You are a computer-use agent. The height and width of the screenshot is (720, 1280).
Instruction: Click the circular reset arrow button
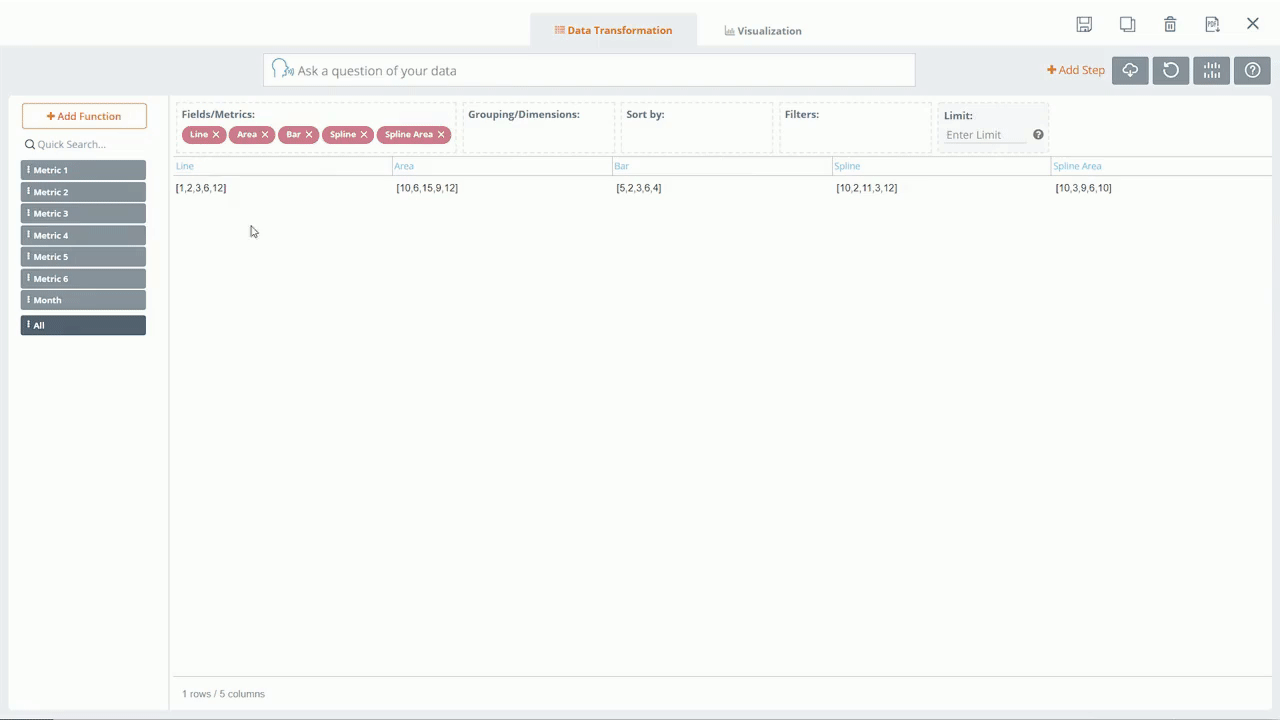point(1171,70)
